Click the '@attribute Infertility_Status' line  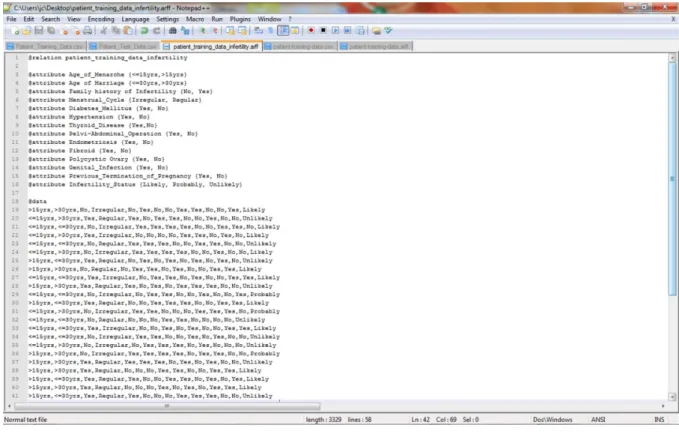pos(135,185)
